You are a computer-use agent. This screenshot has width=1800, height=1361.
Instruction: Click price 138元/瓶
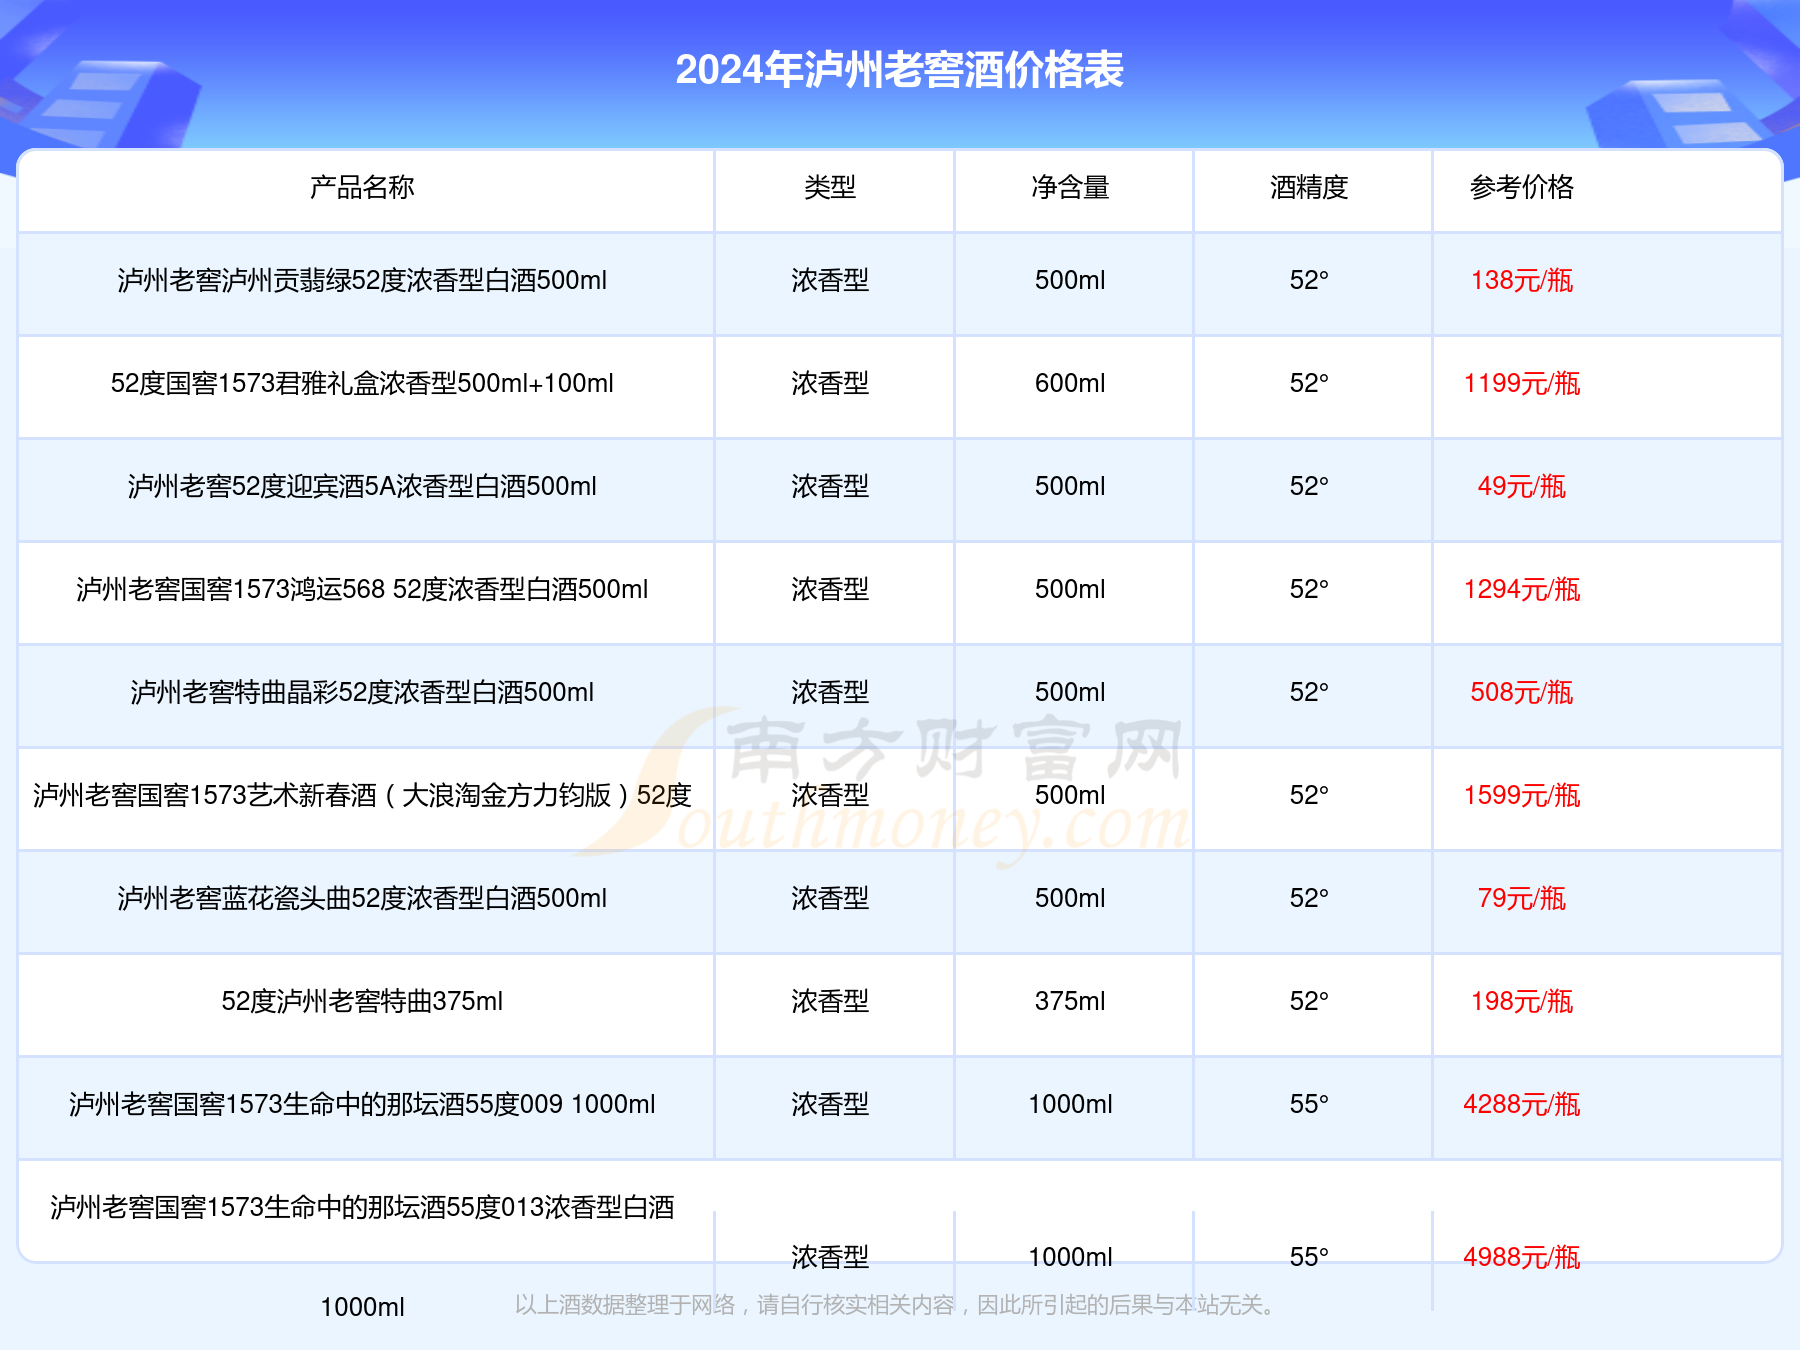[1522, 281]
